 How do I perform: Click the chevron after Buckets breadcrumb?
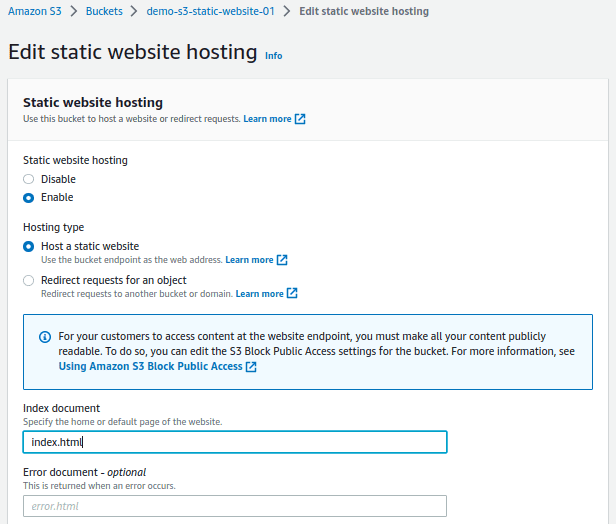pyautogui.click(x=134, y=11)
